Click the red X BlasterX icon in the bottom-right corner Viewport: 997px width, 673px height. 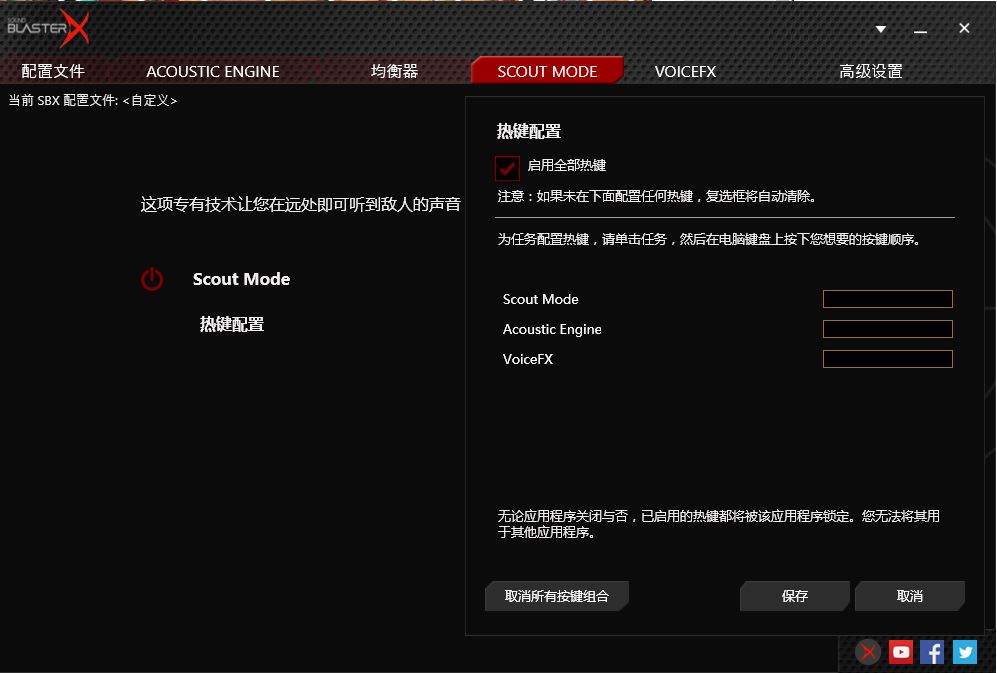(x=868, y=652)
